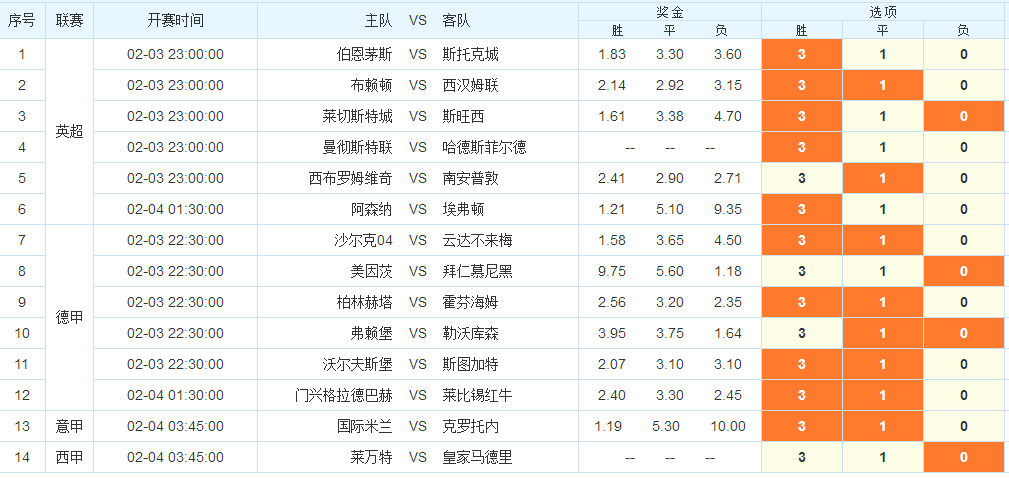
Task: Select draw option 1 for 伯恩茅斯 match
Action: 883,54
